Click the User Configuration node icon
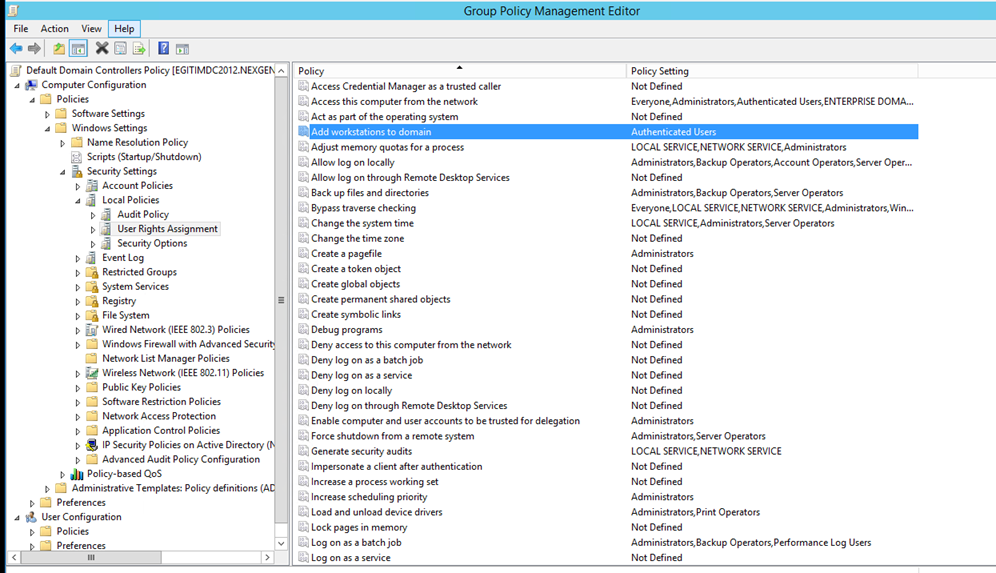Image resolution: width=996 pixels, height=573 pixels. (31, 517)
